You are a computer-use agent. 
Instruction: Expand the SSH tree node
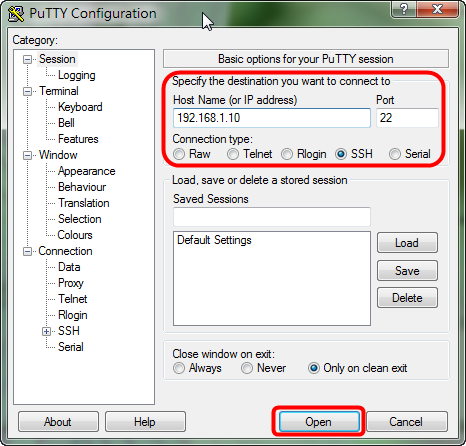click(x=46, y=331)
